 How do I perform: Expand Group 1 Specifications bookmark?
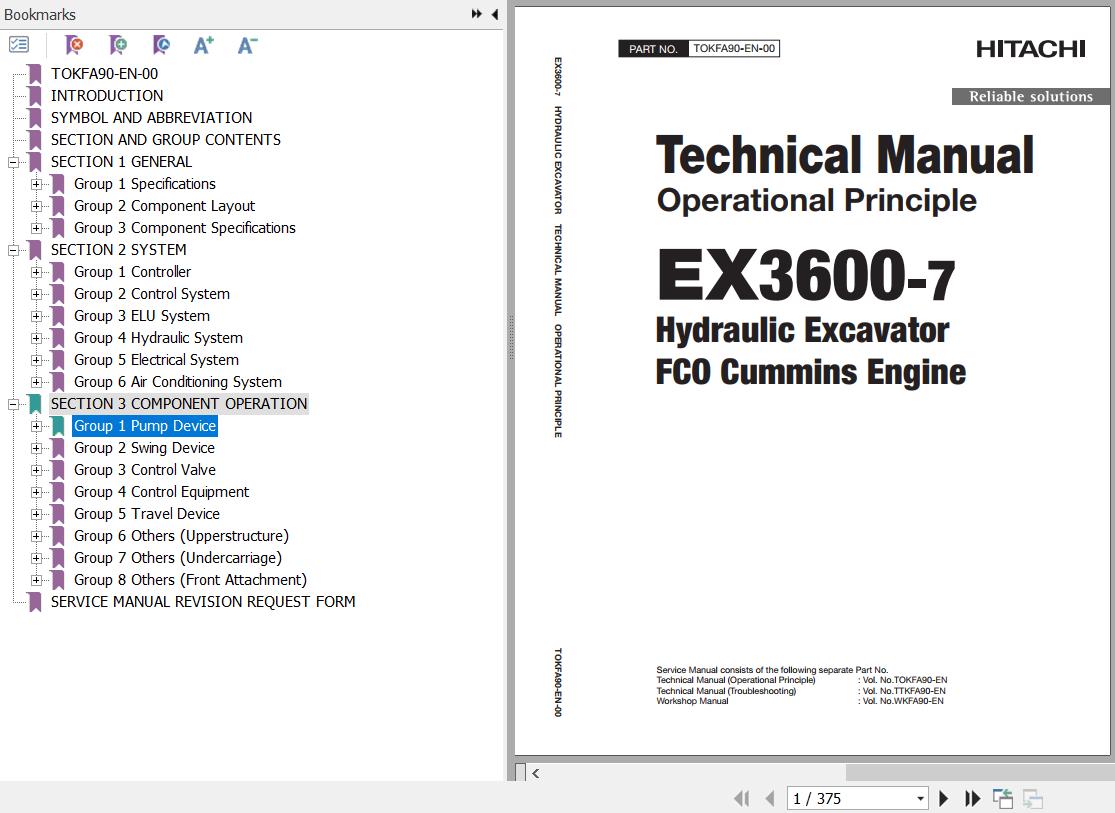coord(36,184)
